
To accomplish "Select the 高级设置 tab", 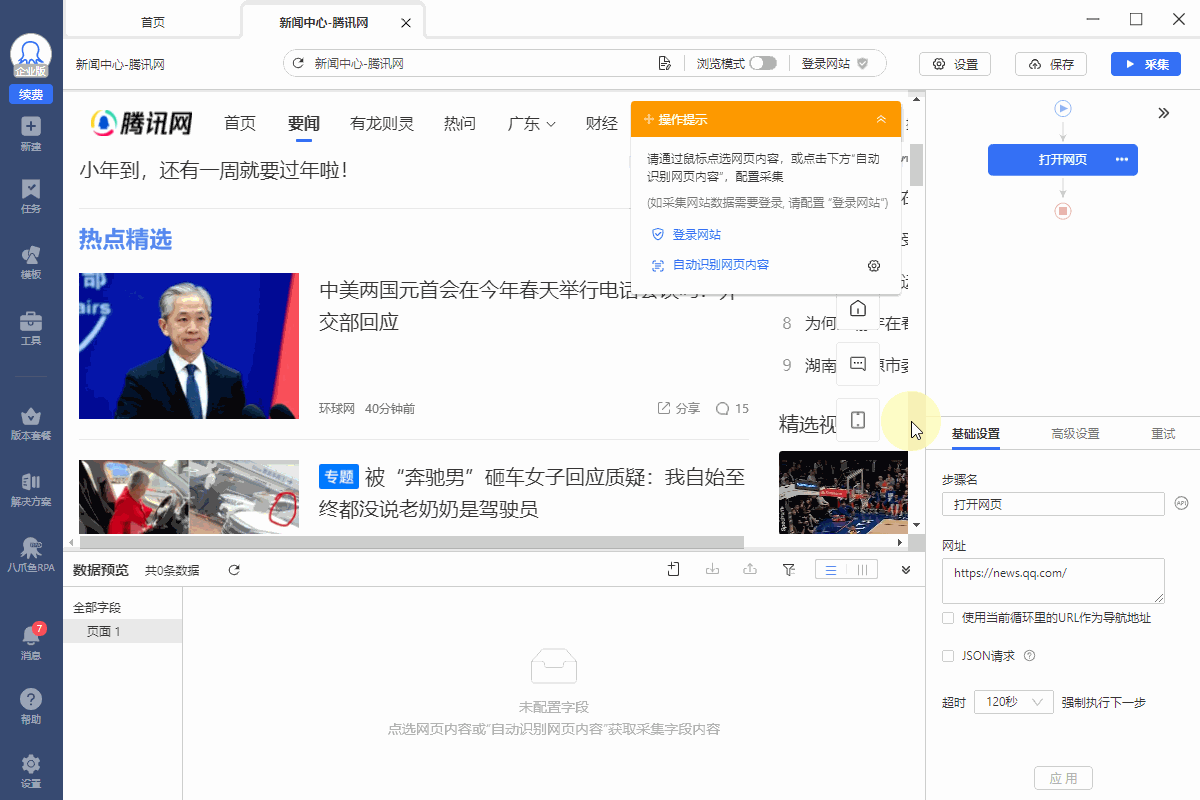I will 1075,434.
